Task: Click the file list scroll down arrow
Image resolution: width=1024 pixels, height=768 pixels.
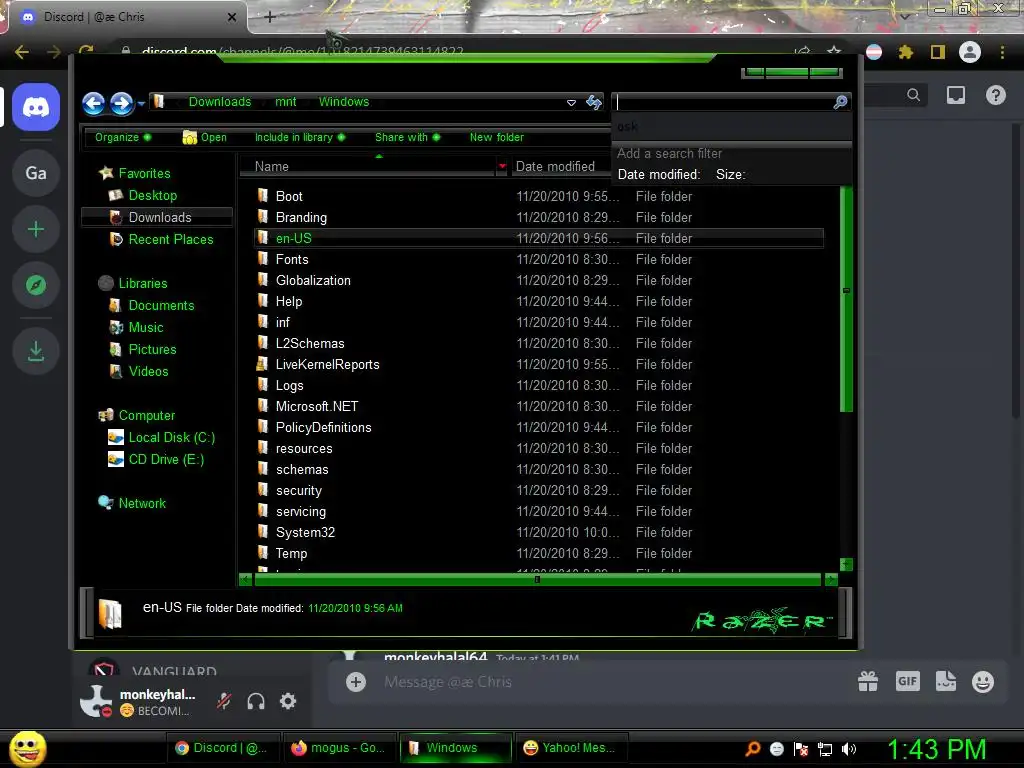Action: [846, 564]
